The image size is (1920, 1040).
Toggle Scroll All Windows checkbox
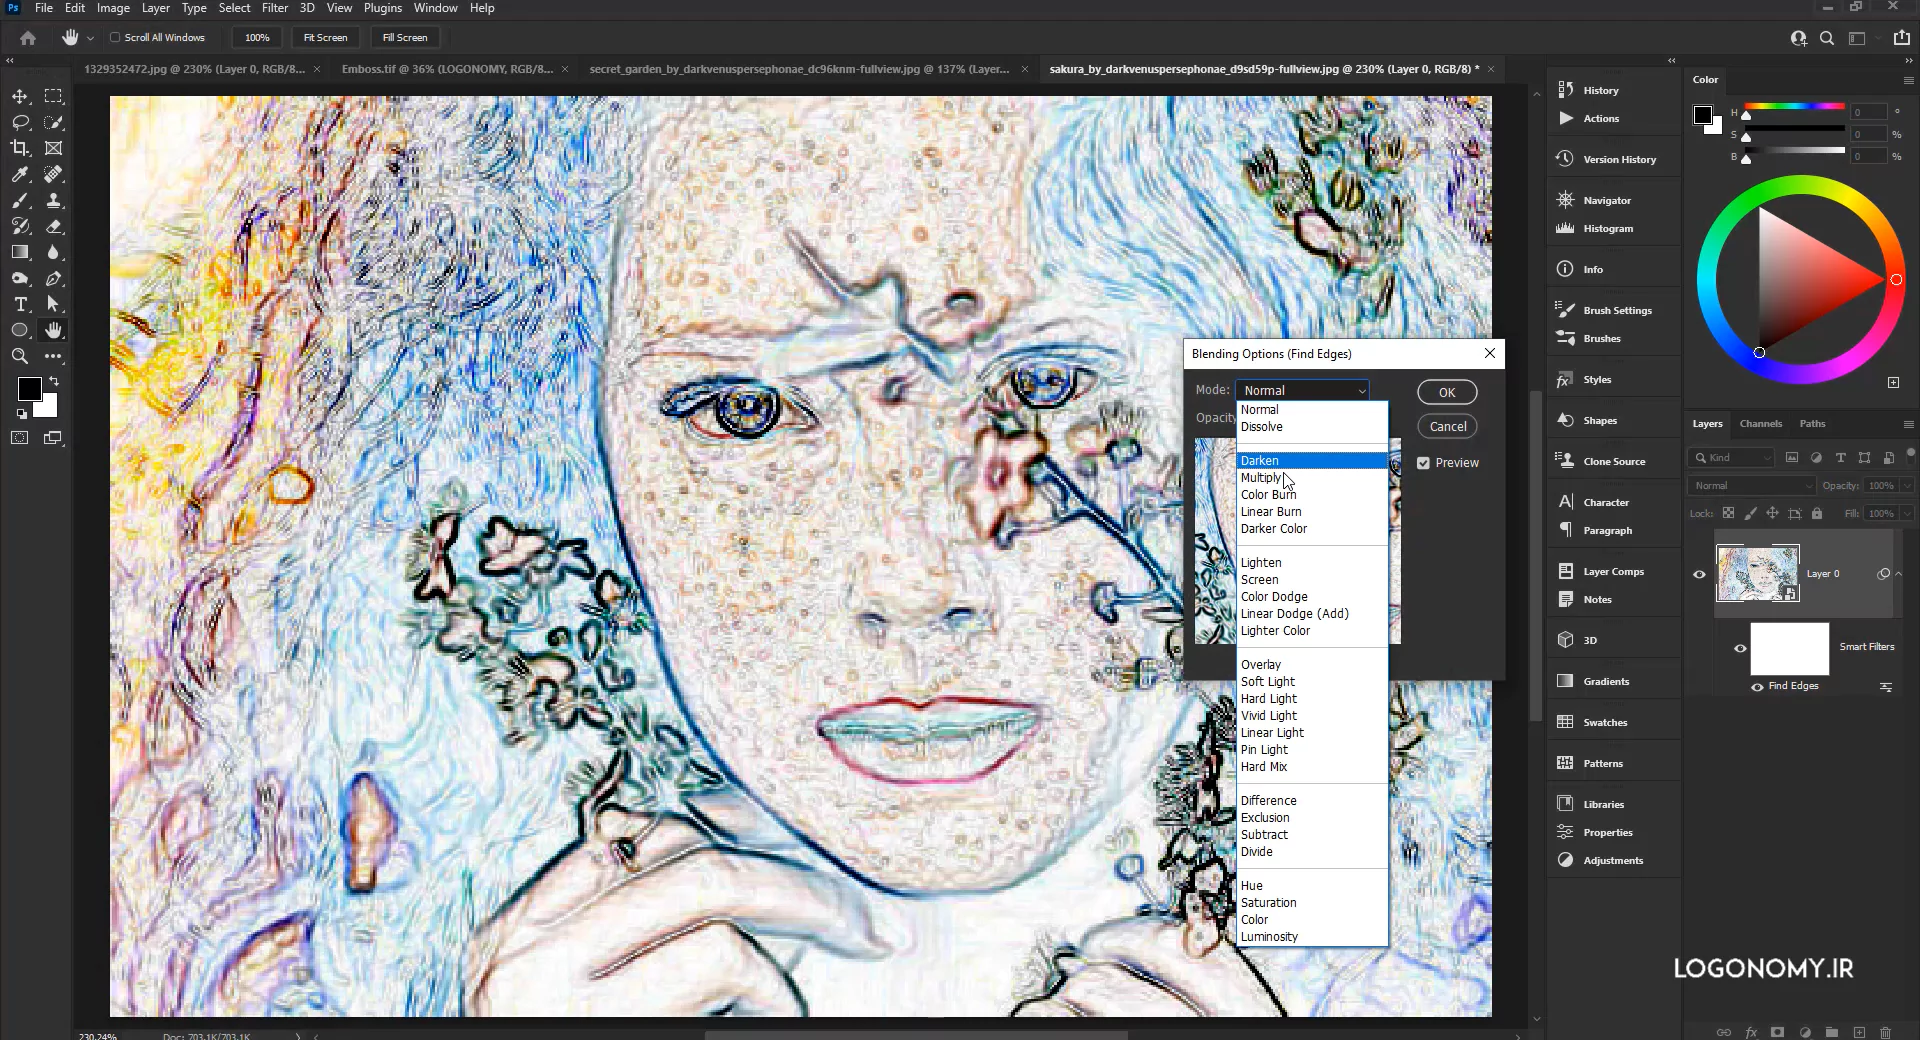(115, 38)
